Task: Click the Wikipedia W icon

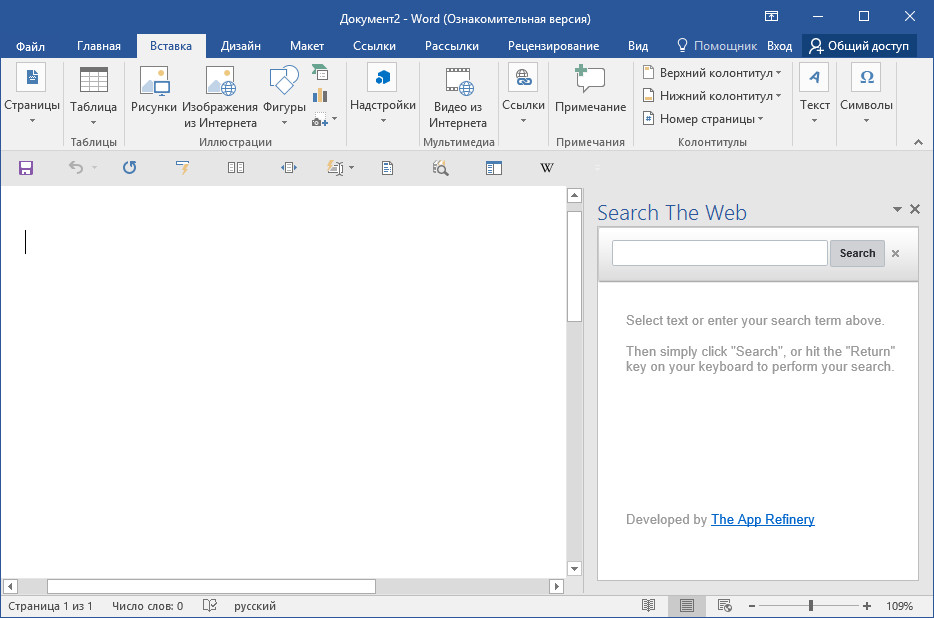Action: tap(546, 168)
